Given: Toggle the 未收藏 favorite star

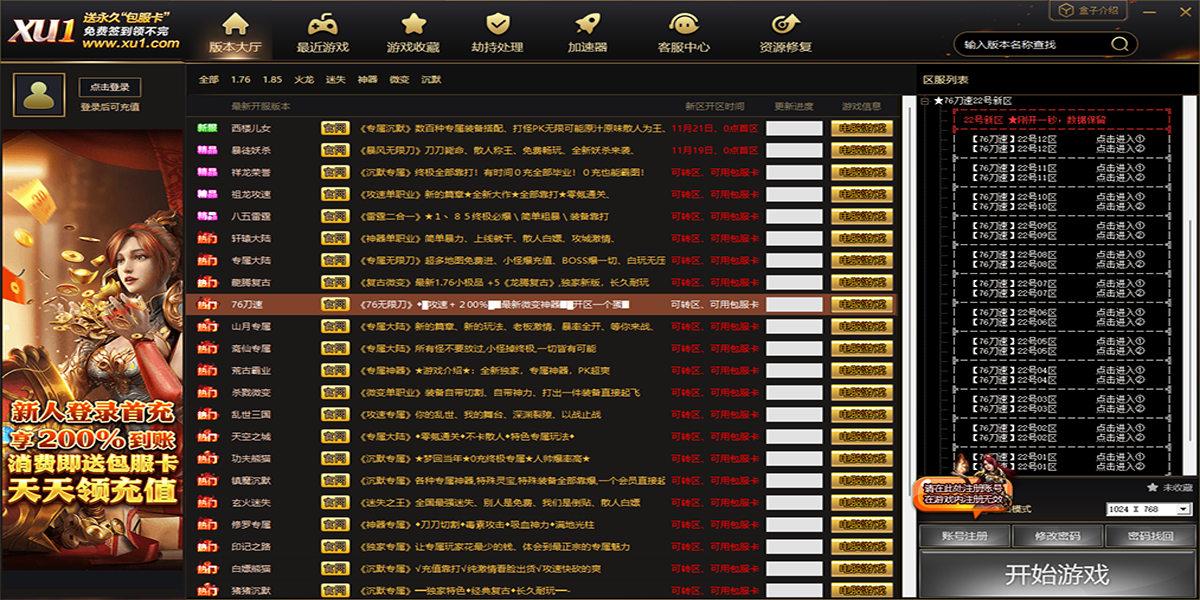Looking at the screenshot, I should coord(1152,487).
